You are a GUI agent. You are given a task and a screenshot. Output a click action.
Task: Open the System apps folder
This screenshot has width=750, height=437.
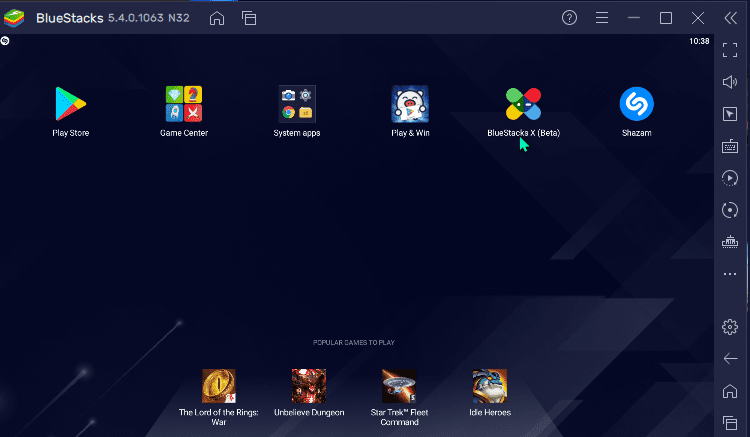[x=297, y=104]
